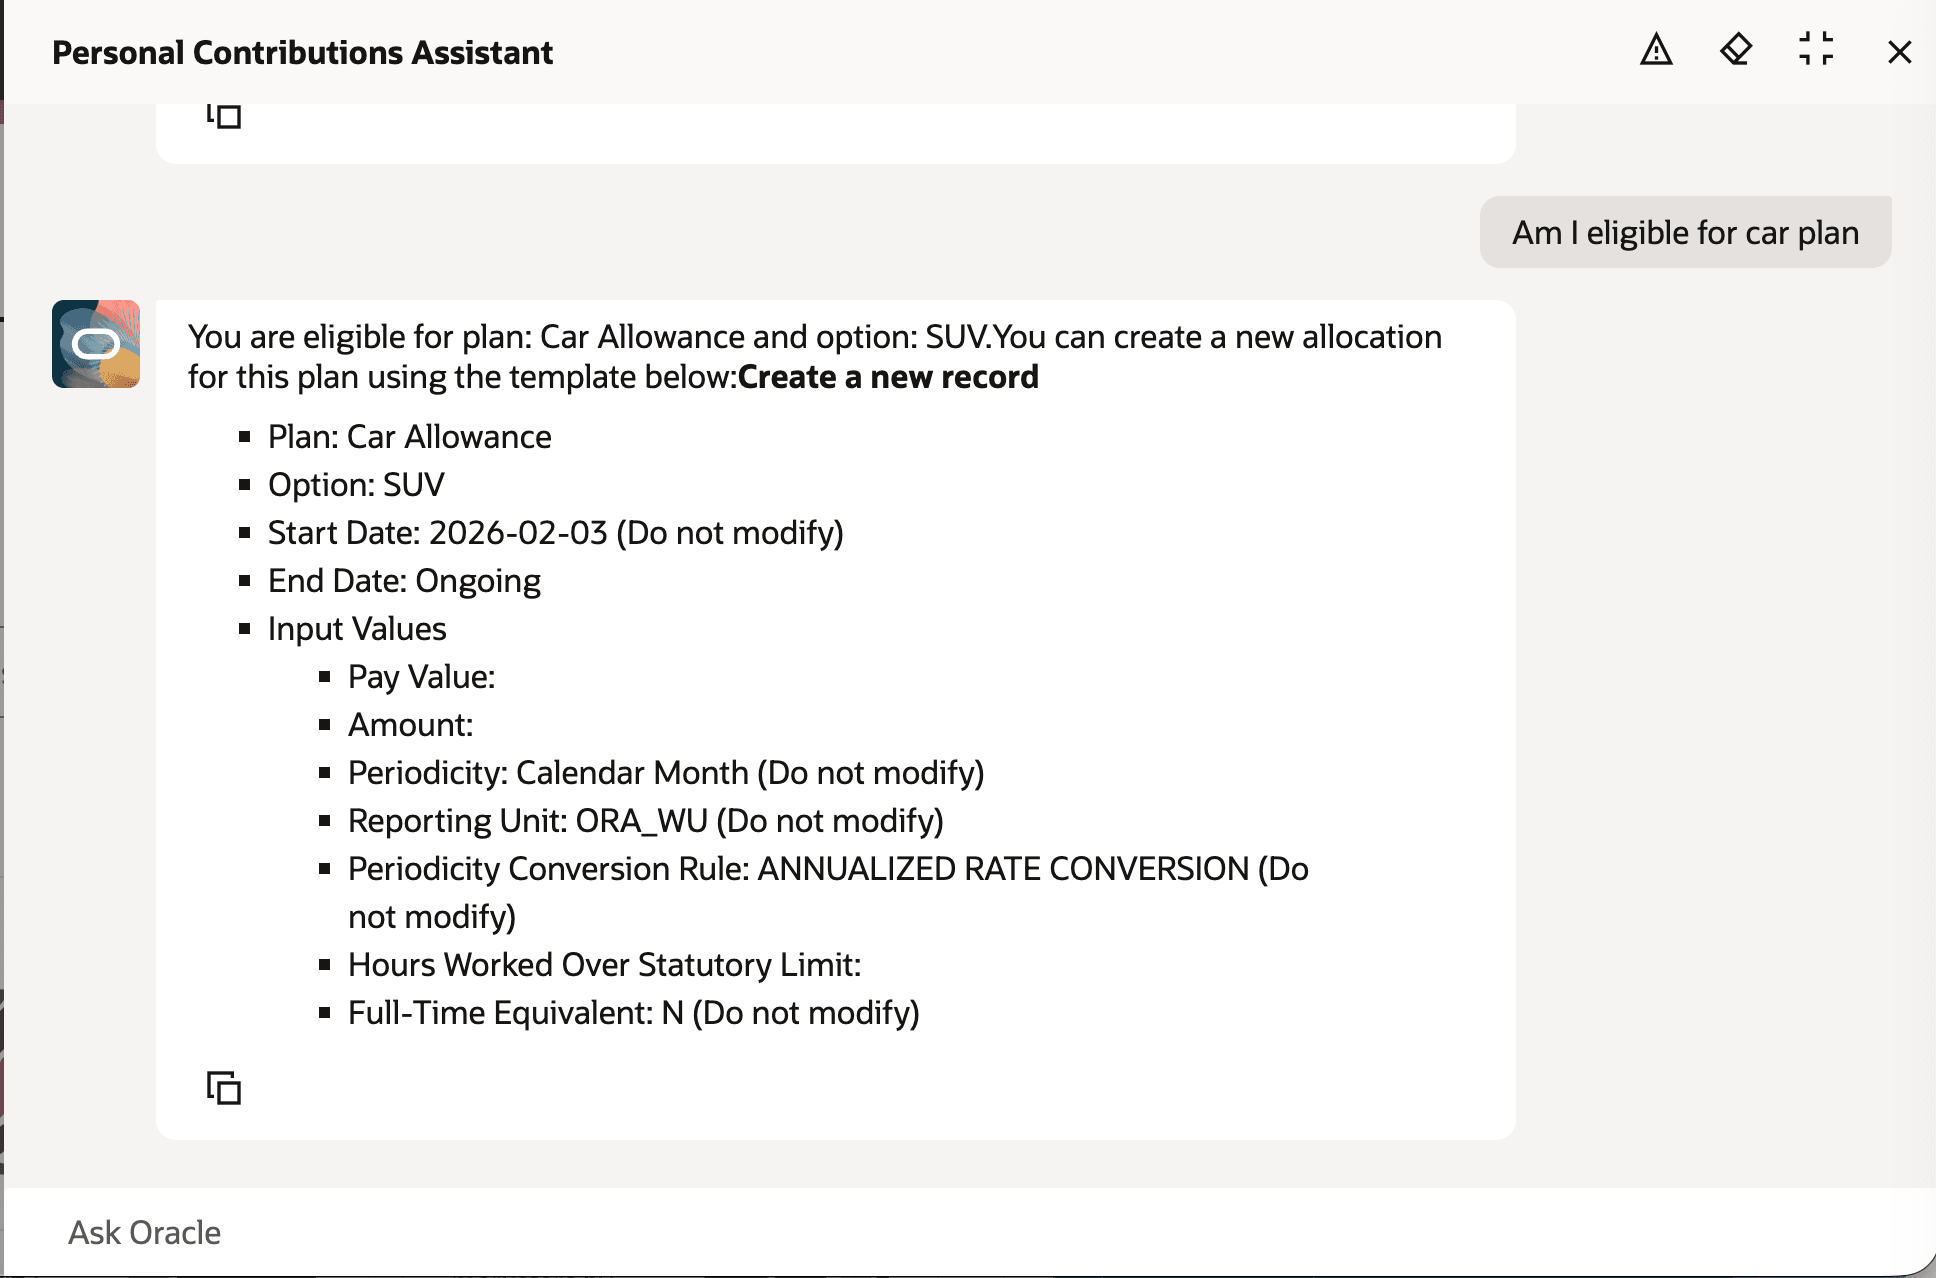Screen dimensions: 1936x1278
Task: Click the Start Date 2026-02-03 entry
Action: click(556, 532)
